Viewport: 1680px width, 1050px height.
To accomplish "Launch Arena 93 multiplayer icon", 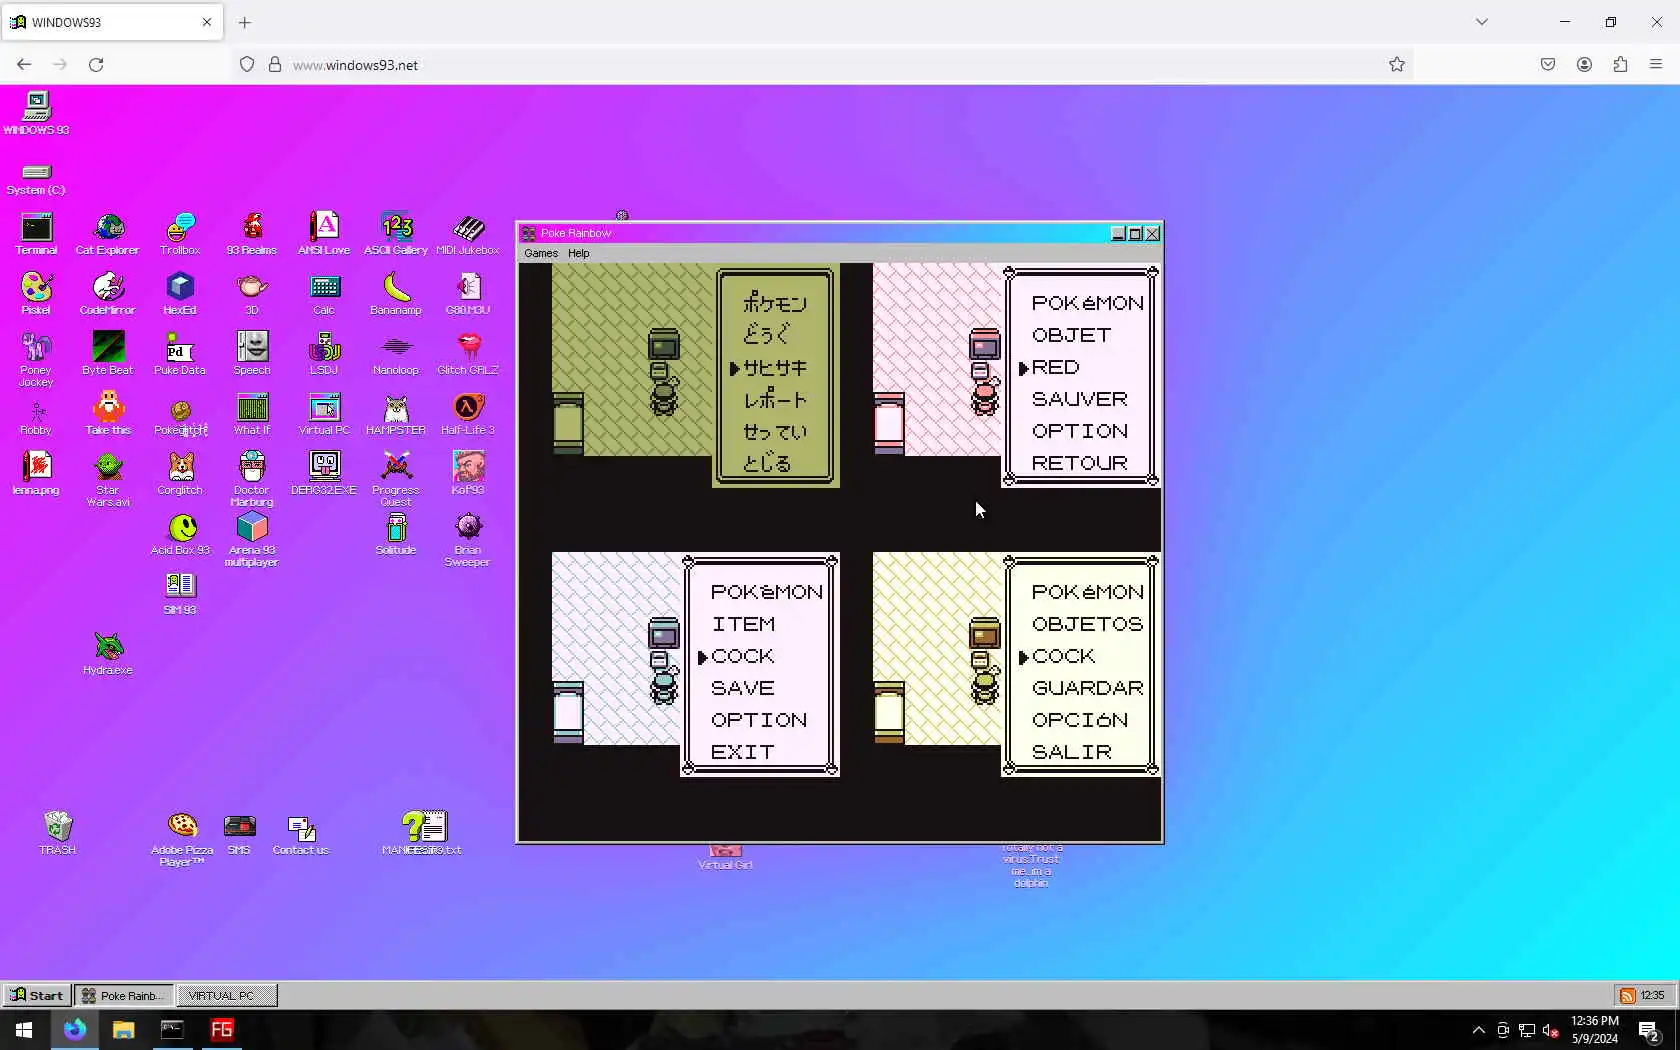I will pos(252,540).
